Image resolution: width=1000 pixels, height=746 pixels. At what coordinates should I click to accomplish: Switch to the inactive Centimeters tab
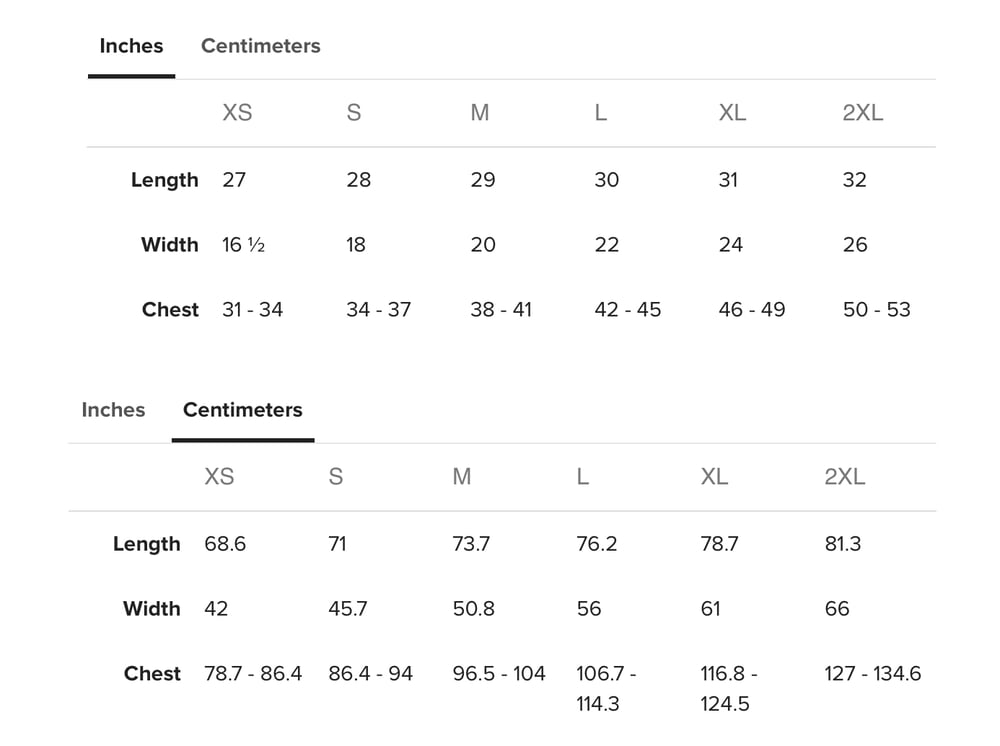tap(260, 46)
